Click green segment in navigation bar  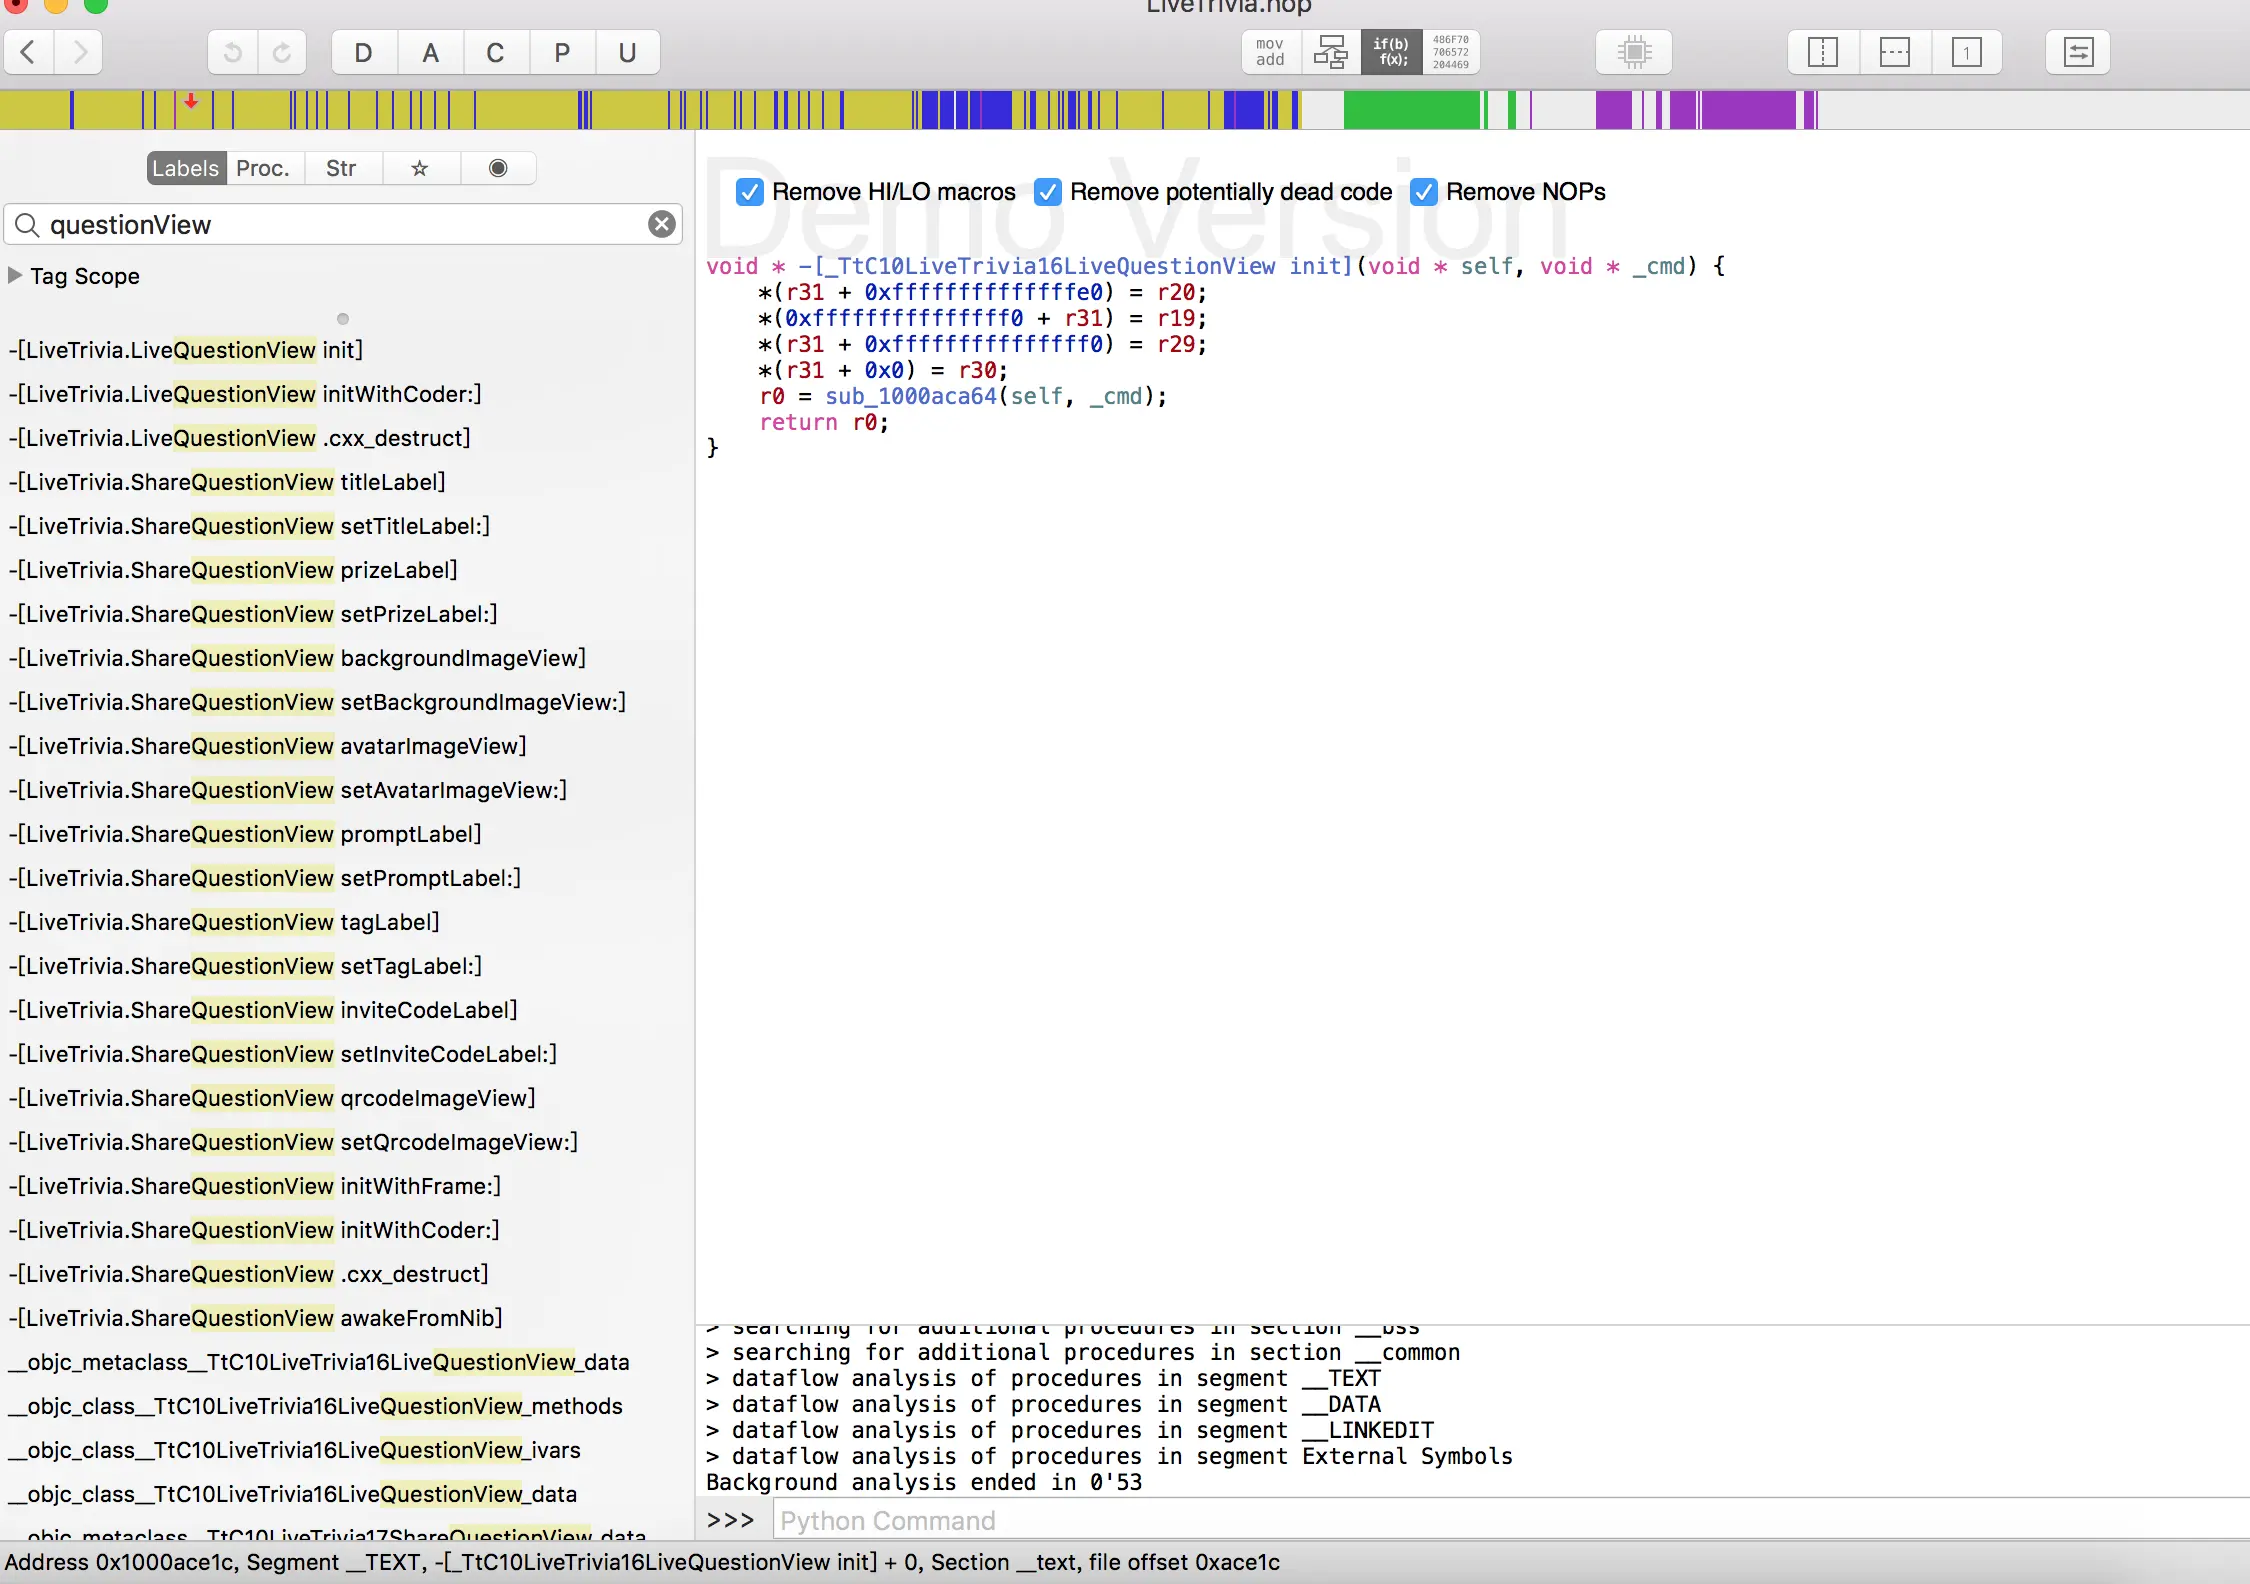point(1410,110)
